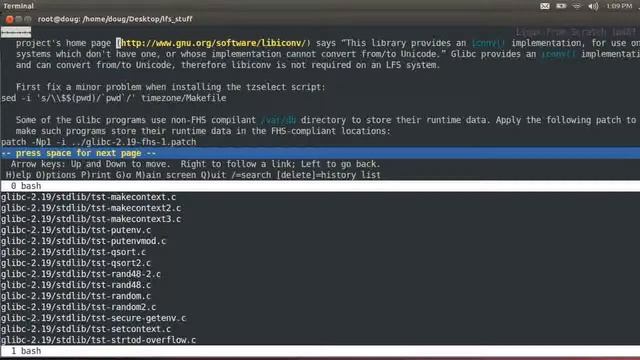Follow the second iconv() link after Glibc provides
Screen dimensions: 640x360
click(x=558, y=54)
